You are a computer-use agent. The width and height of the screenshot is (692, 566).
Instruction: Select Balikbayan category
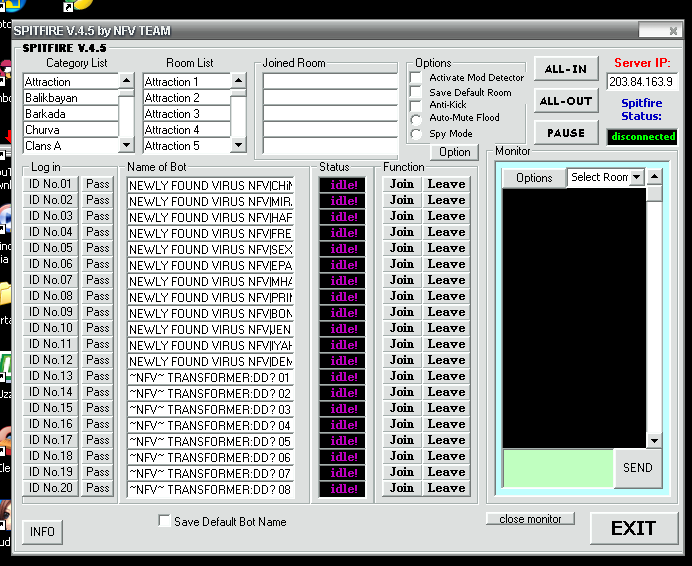pos(71,98)
